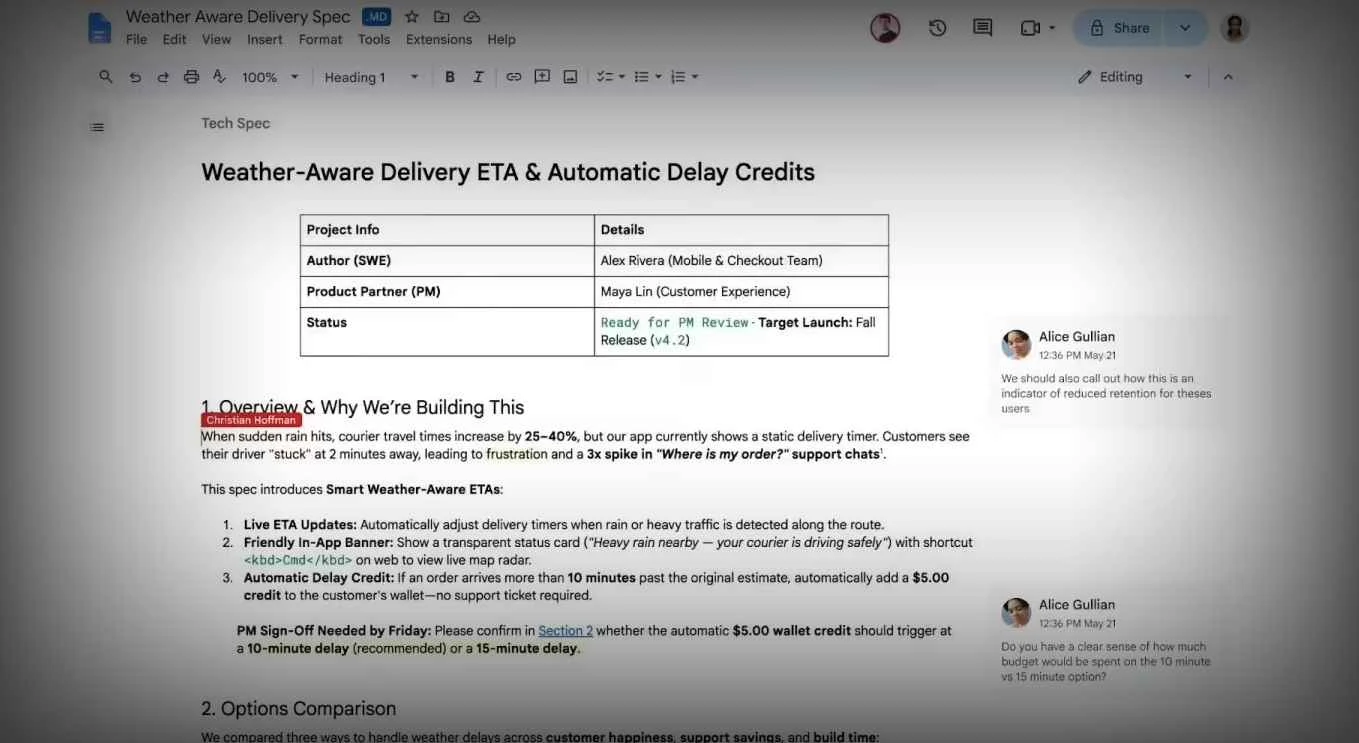Screen dimensions: 1359x743
Task: Show document outline from left sidebar
Action: click(97, 127)
